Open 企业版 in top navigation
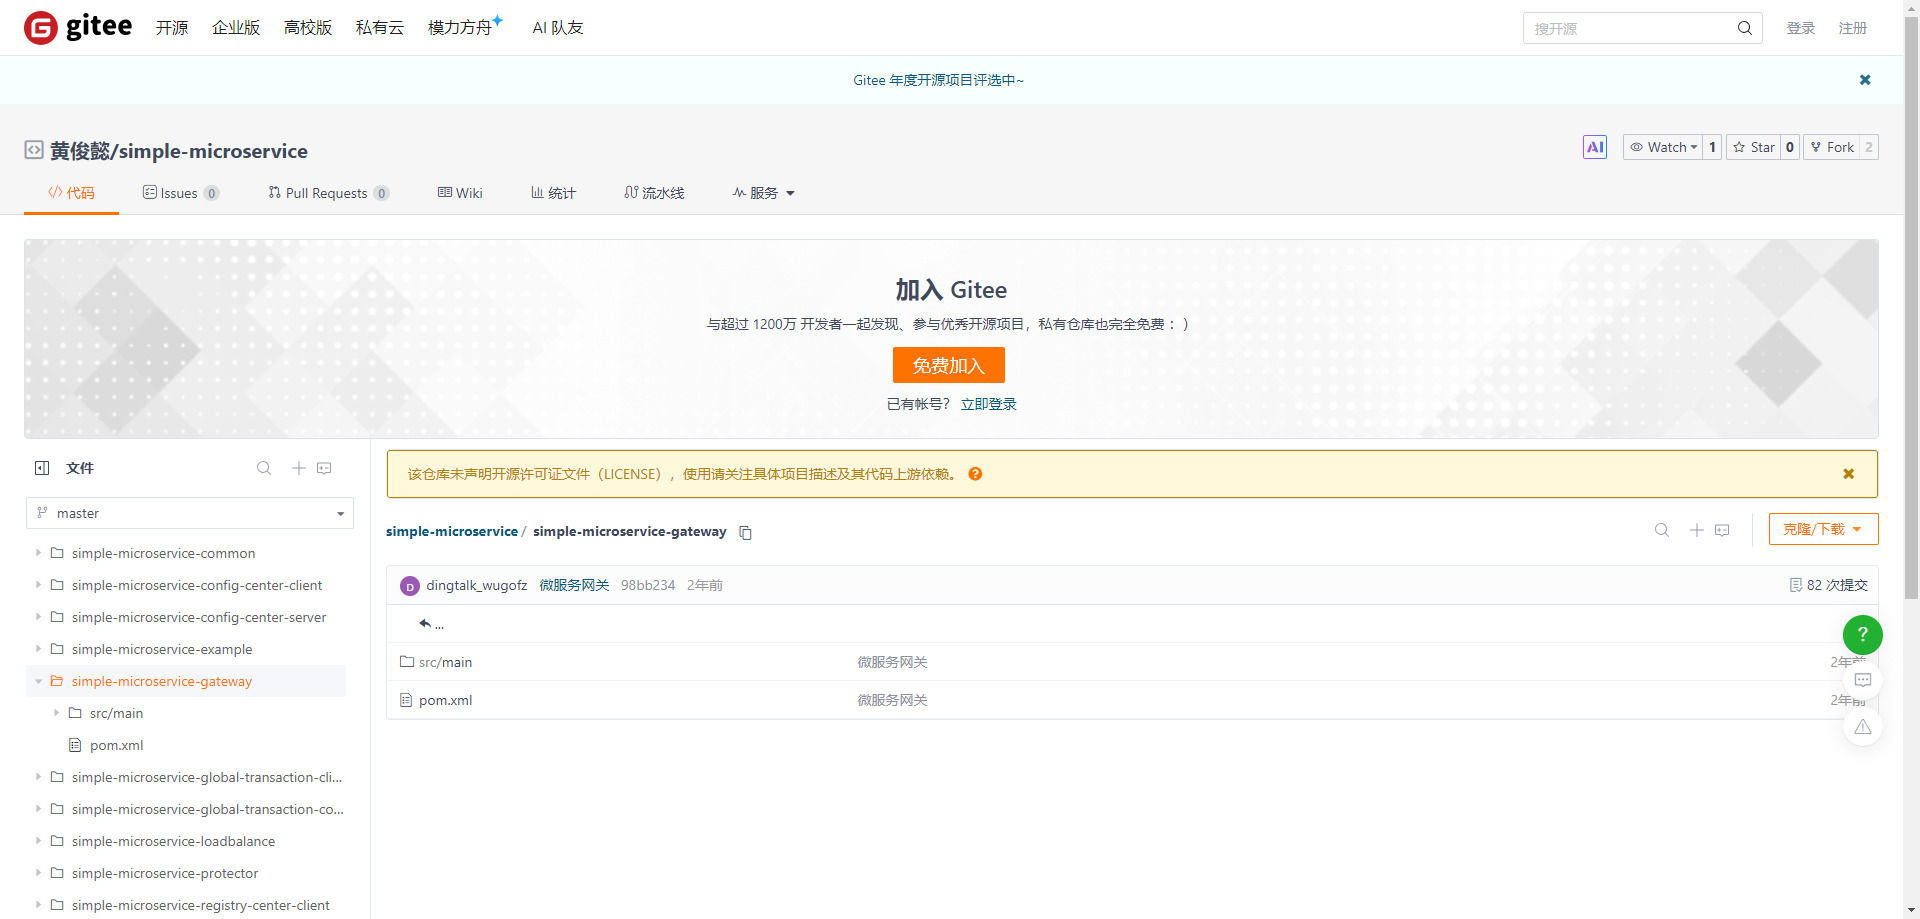The height and width of the screenshot is (919, 1920). [x=236, y=28]
